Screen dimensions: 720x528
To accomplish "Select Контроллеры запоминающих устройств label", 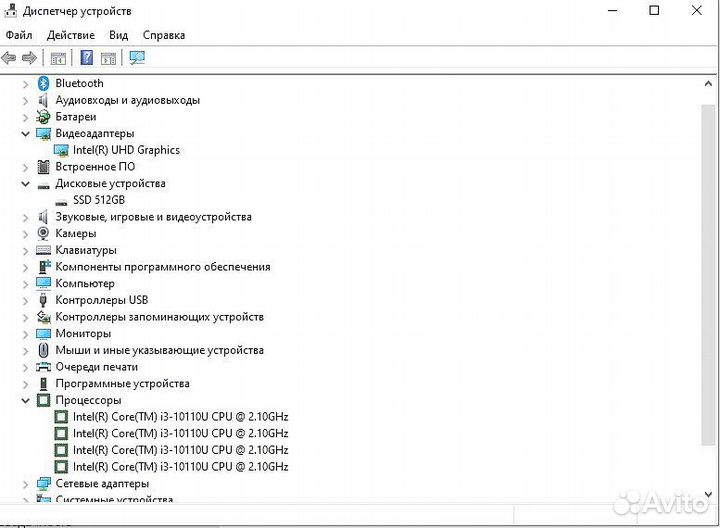I will tap(160, 317).
